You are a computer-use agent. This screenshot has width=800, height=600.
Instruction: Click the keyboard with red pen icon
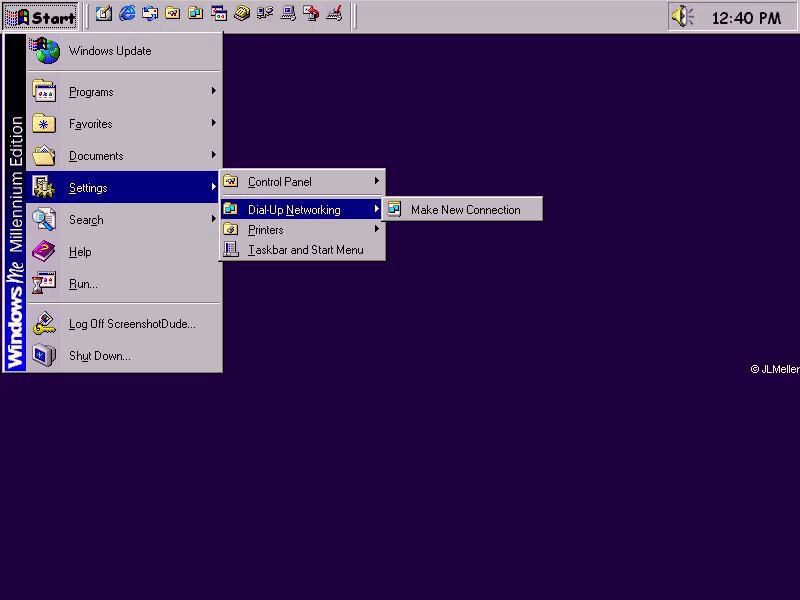tap(334, 14)
